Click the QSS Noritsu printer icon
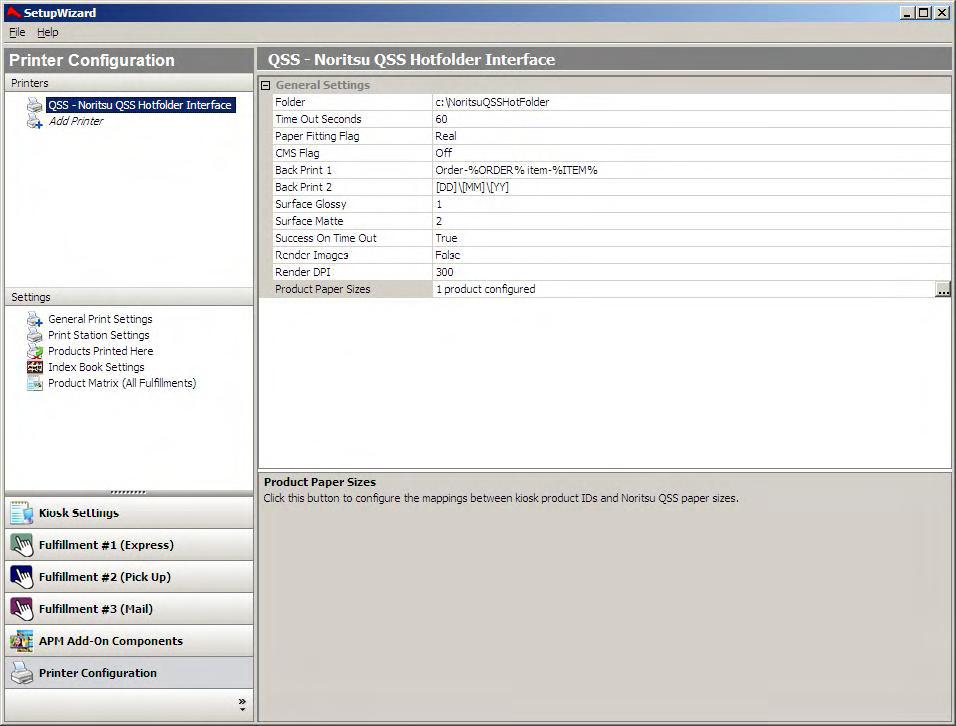The image size is (956, 726). point(35,105)
